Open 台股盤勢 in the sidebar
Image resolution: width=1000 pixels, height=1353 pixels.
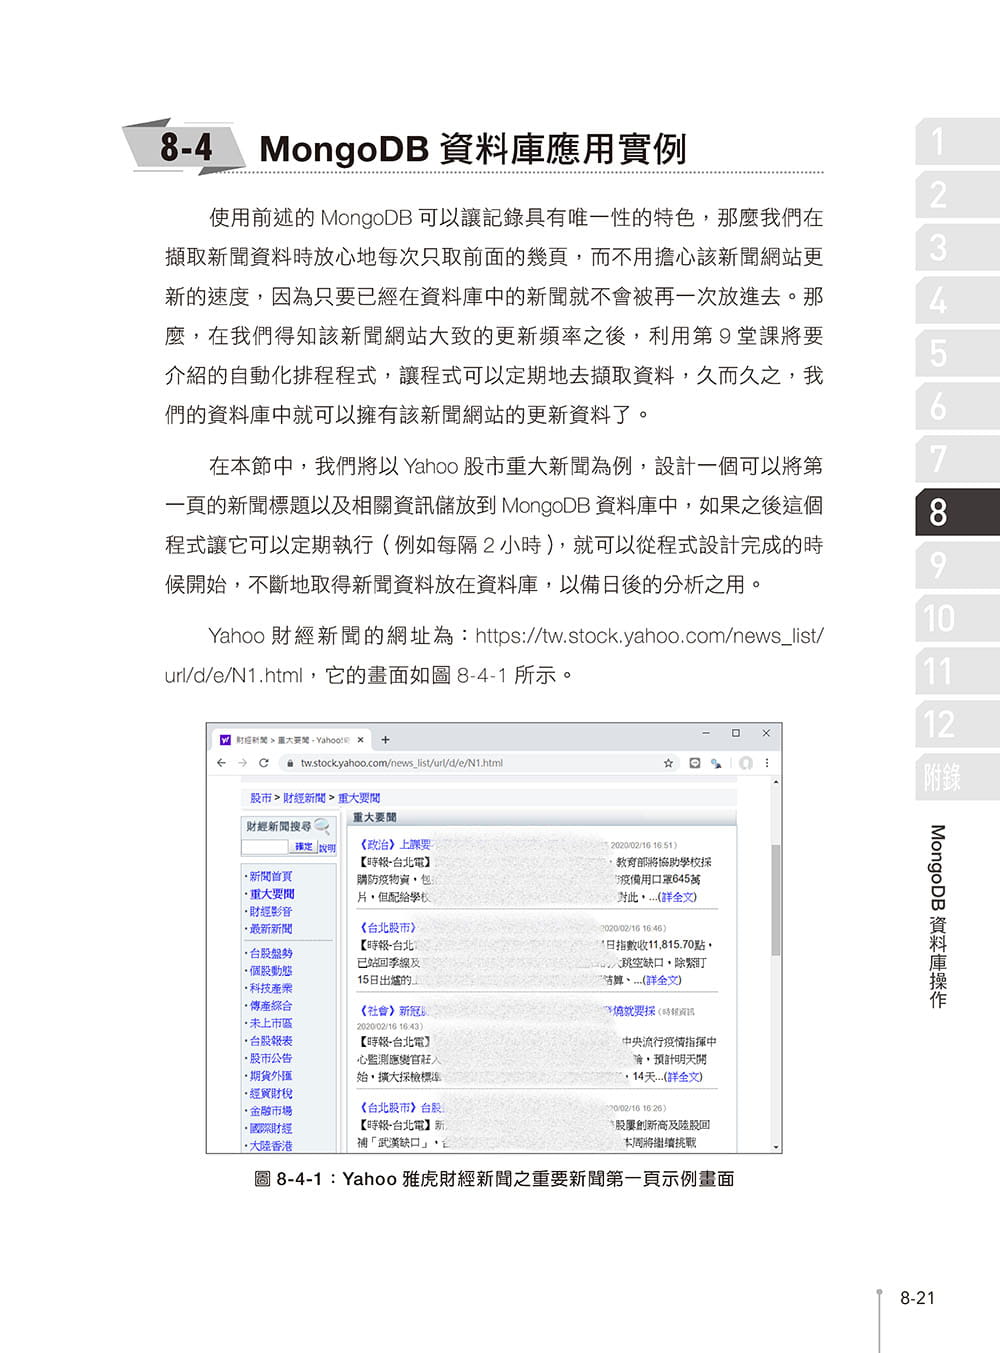click(x=271, y=953)
